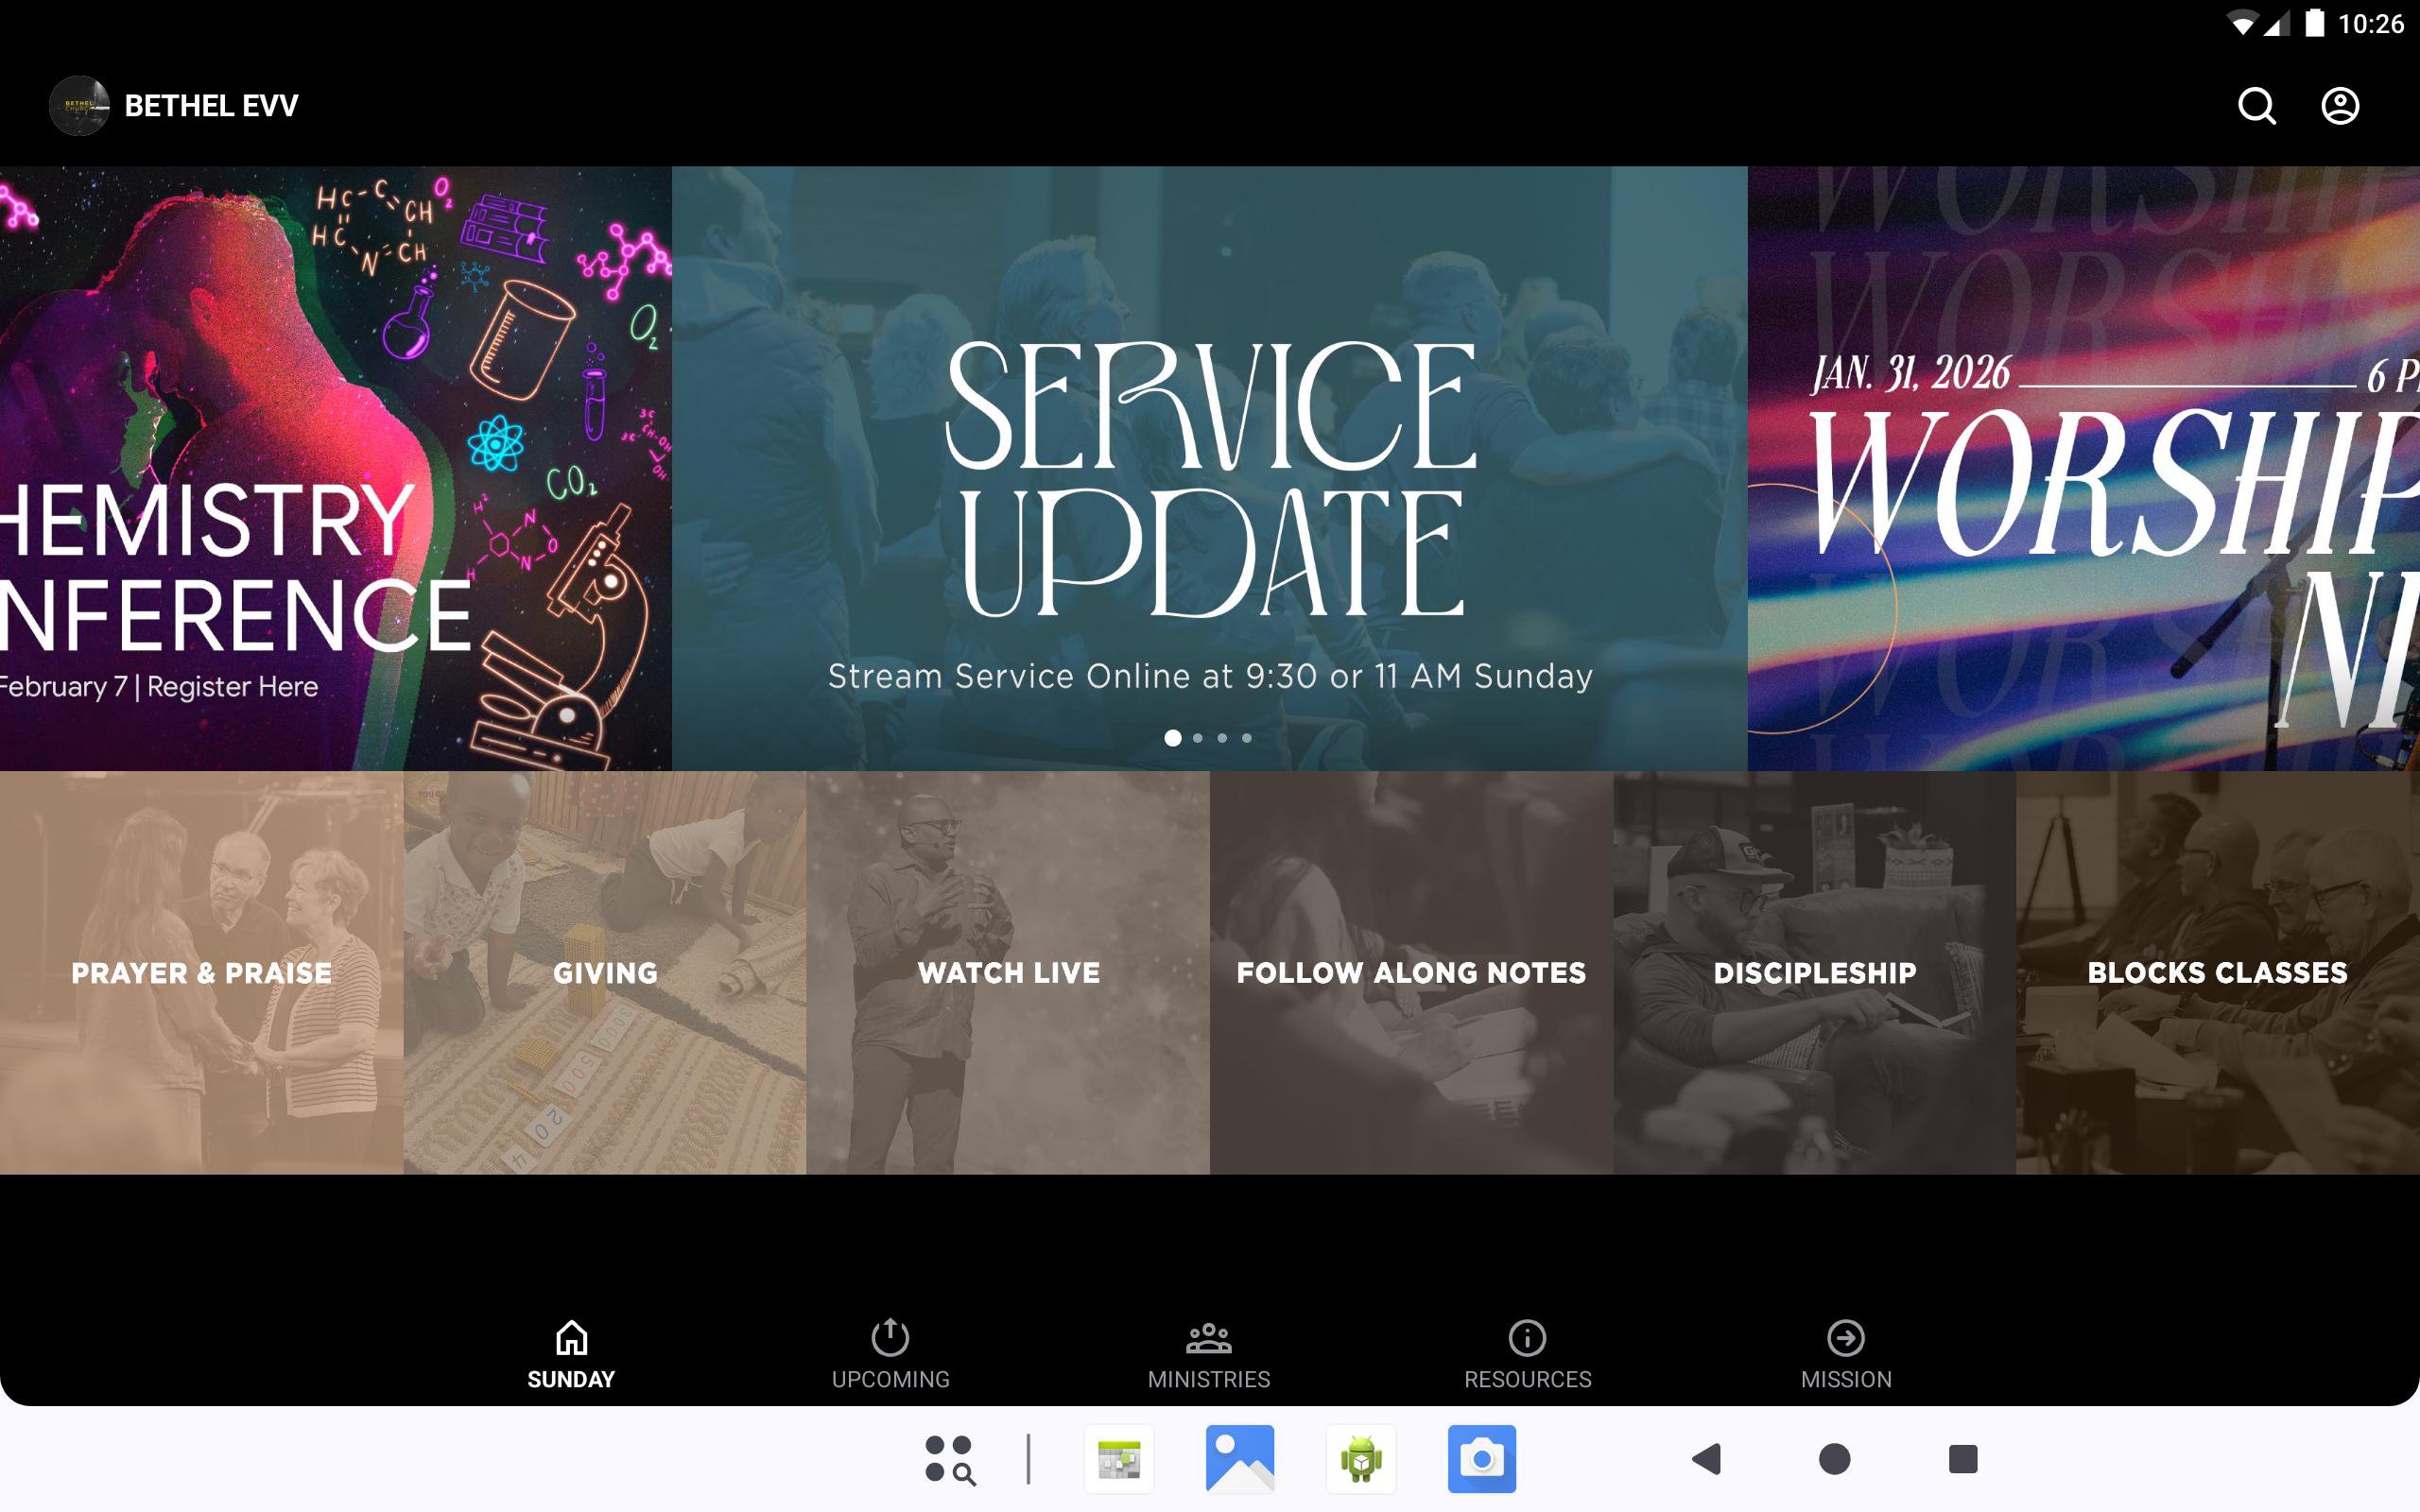Go to the Mission tab
Image resolution: width=2420 pixels, height=1512 pixels.
(1845, 1354)
